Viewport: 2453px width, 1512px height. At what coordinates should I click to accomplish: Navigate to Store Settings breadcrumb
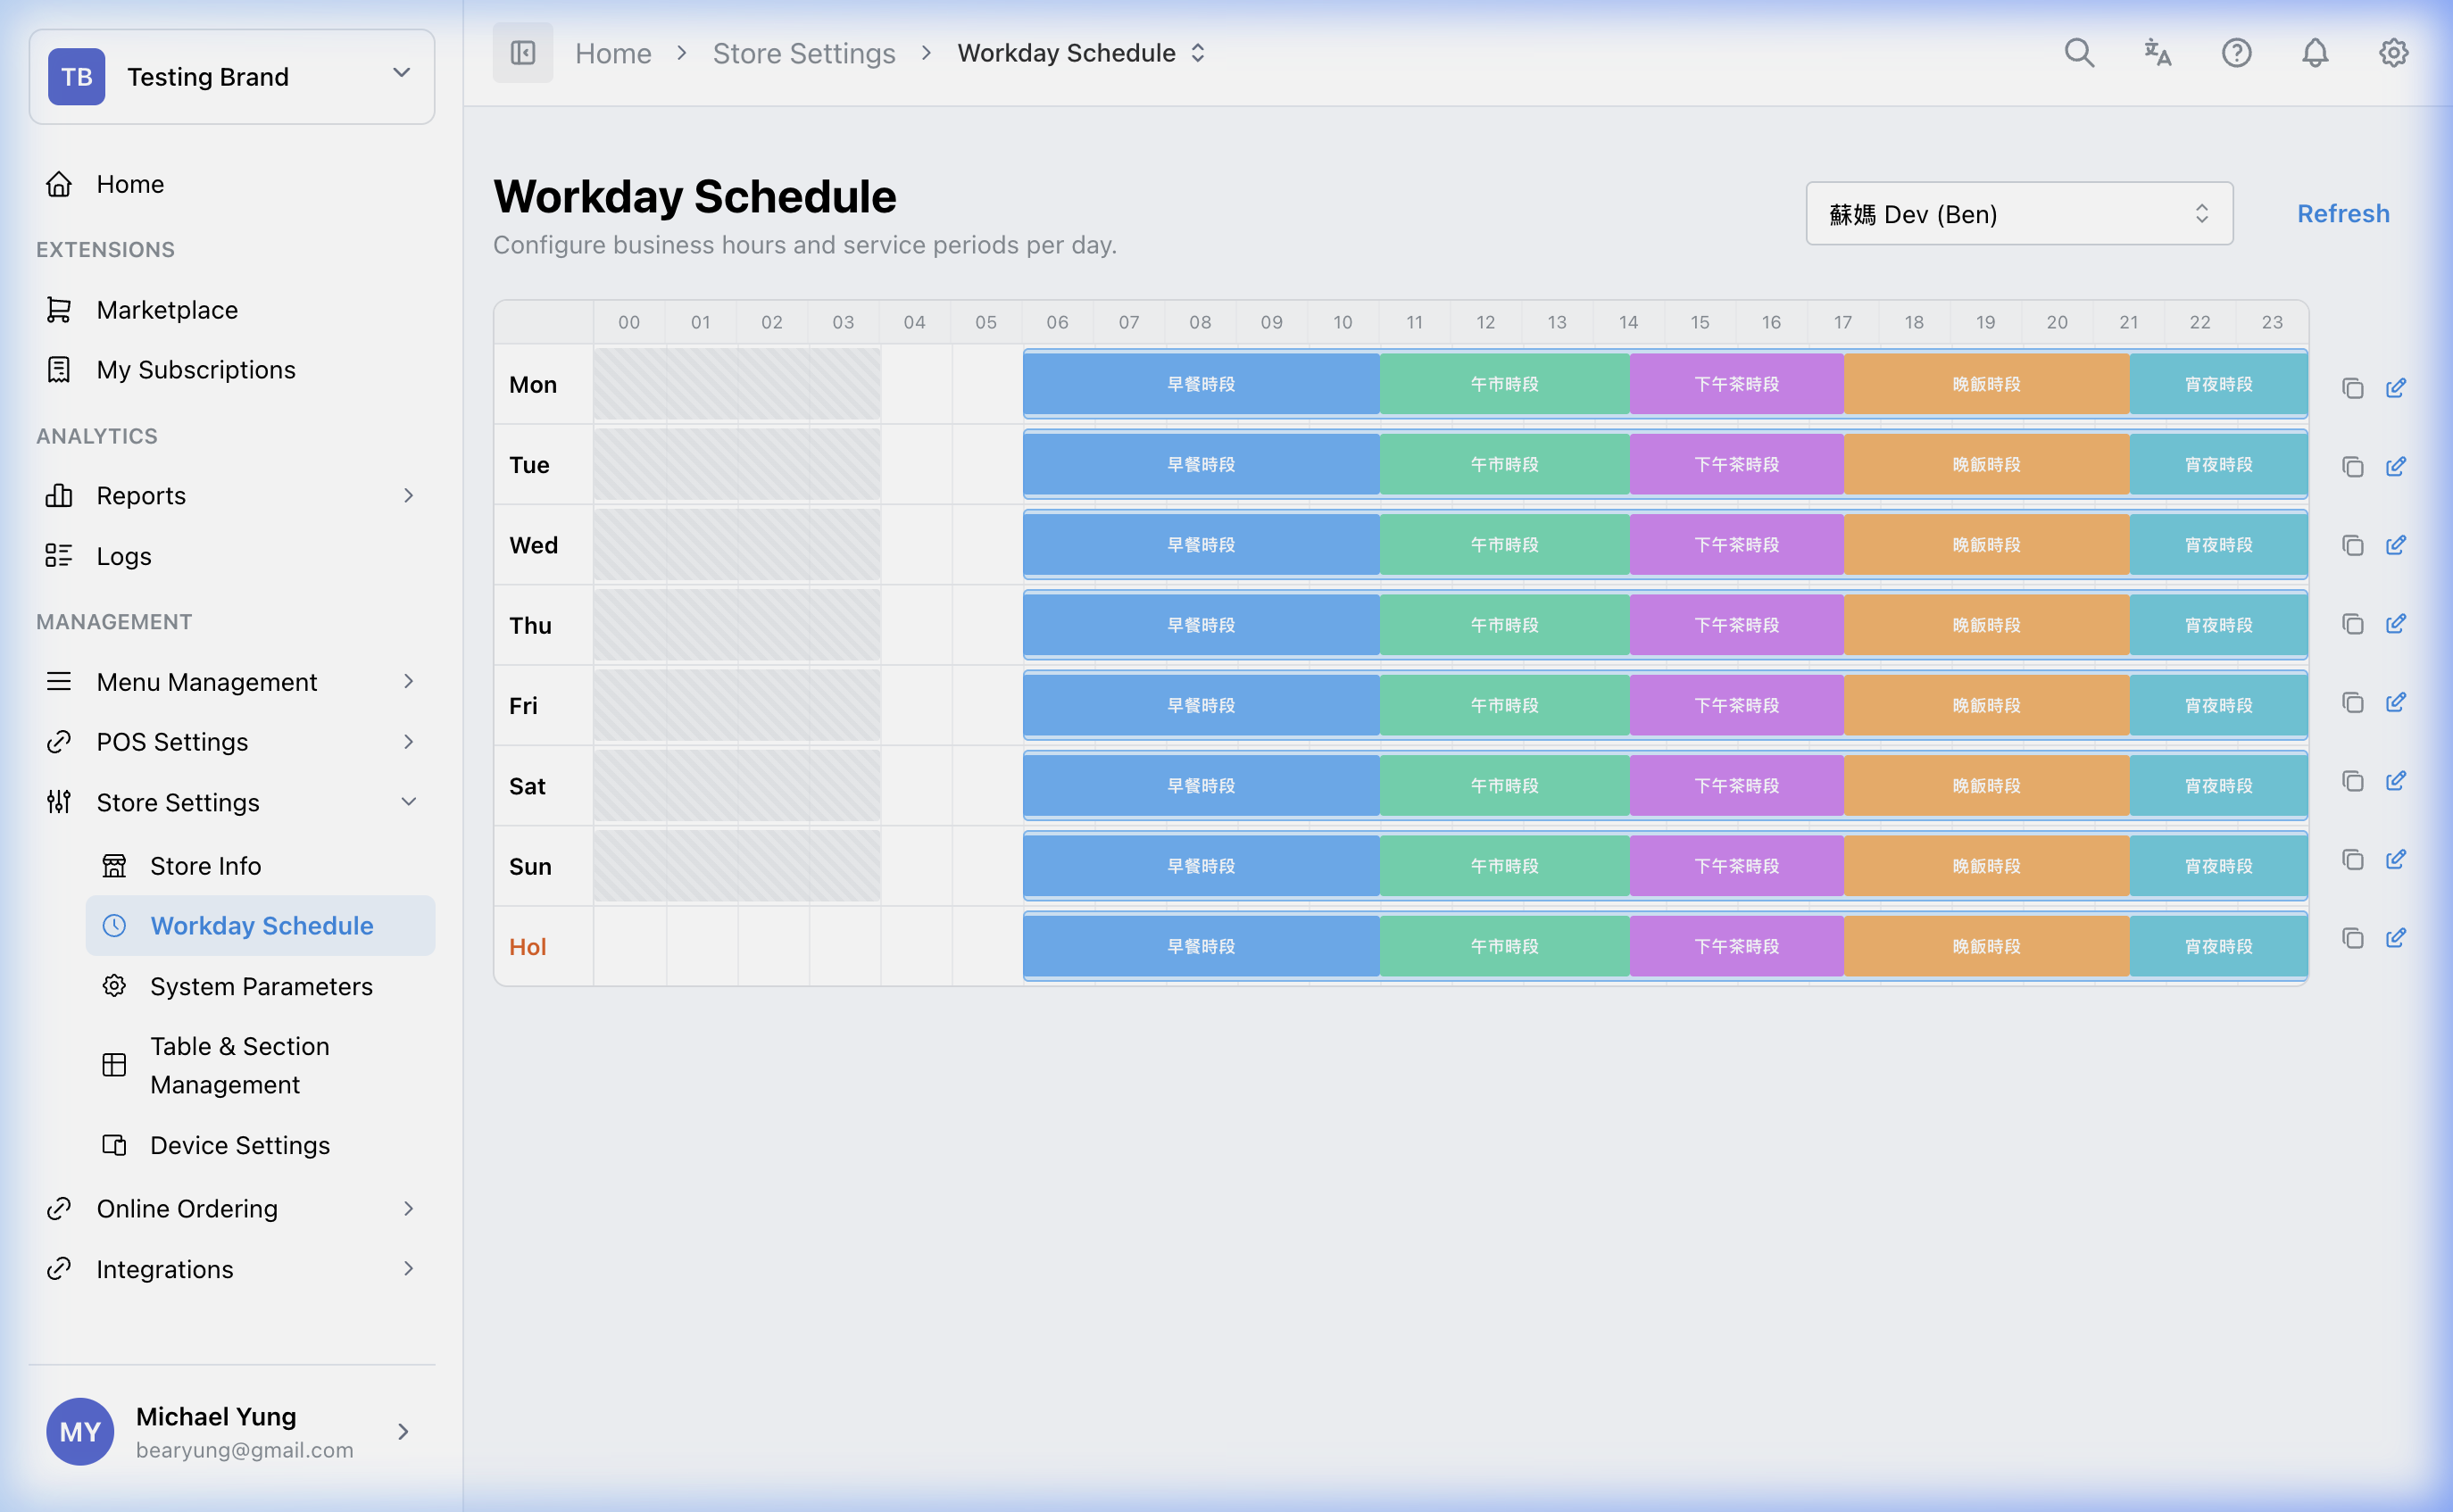coord(804,52)
